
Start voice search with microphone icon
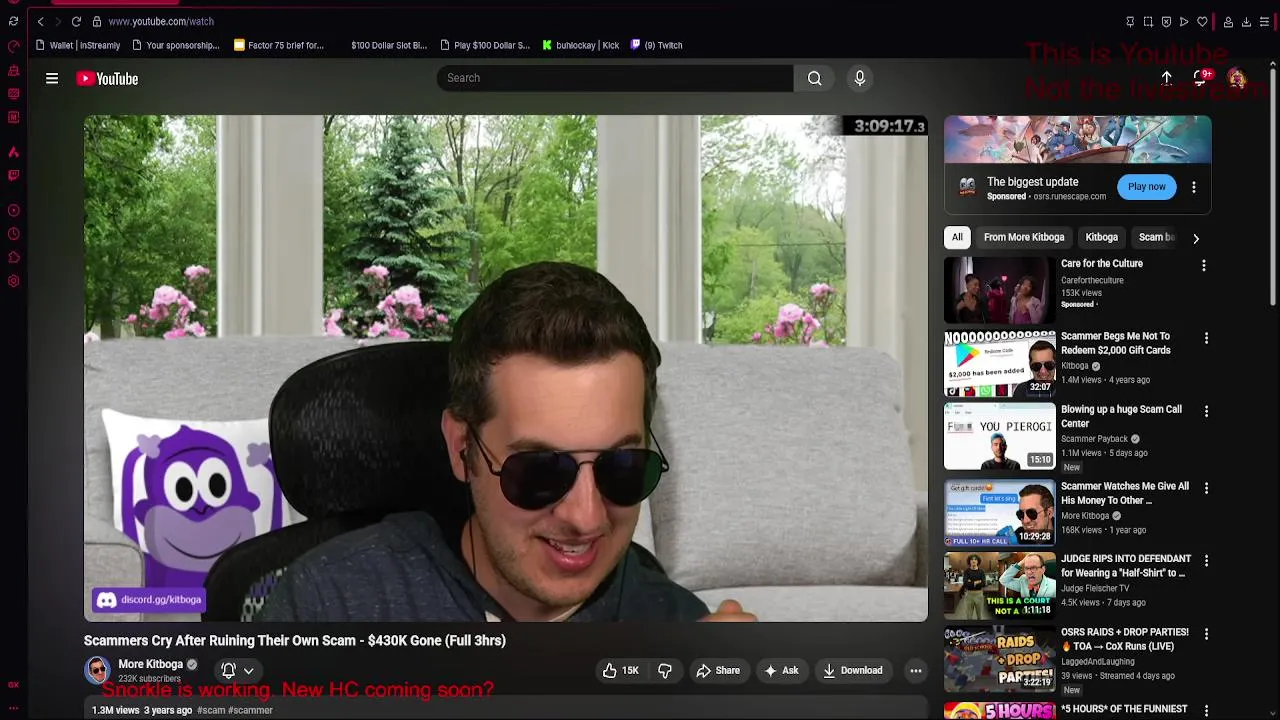[860, 78]
